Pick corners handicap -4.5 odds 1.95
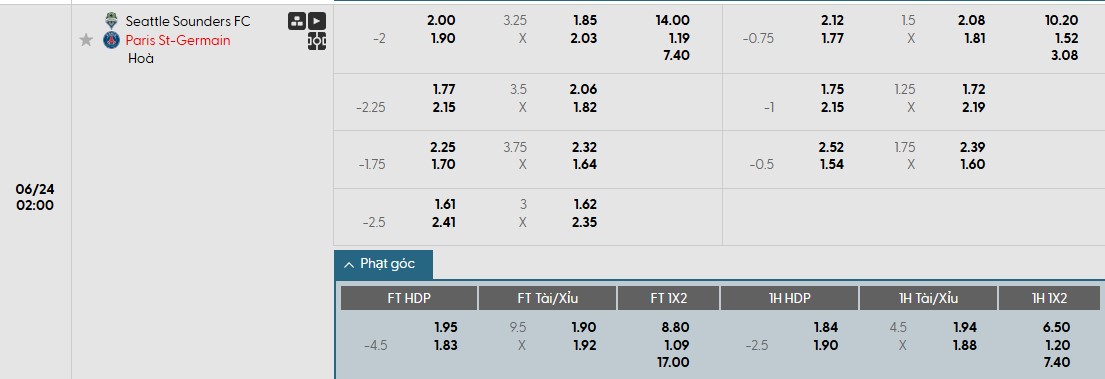Image resolution: width=1105 pixels, height=379 pixels. click(x=445, y=328)
